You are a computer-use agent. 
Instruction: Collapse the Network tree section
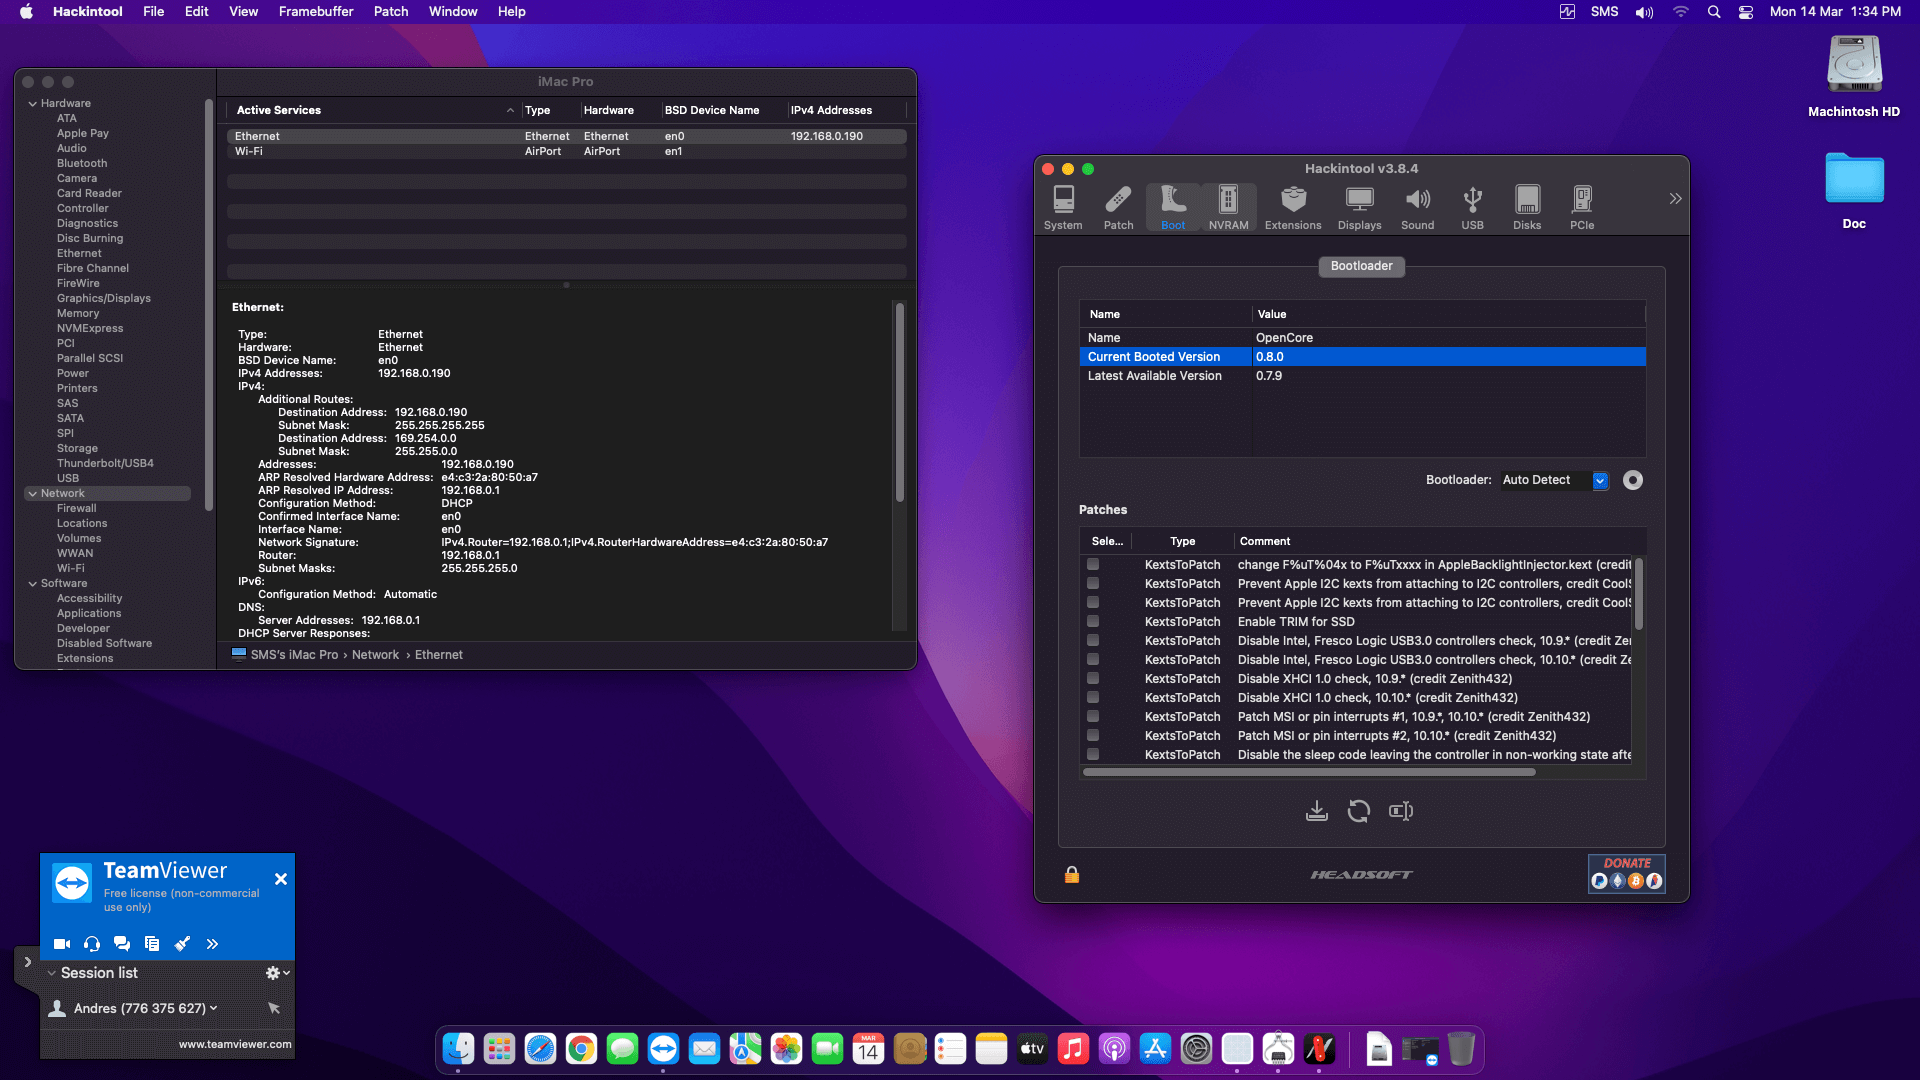[32, 493]
